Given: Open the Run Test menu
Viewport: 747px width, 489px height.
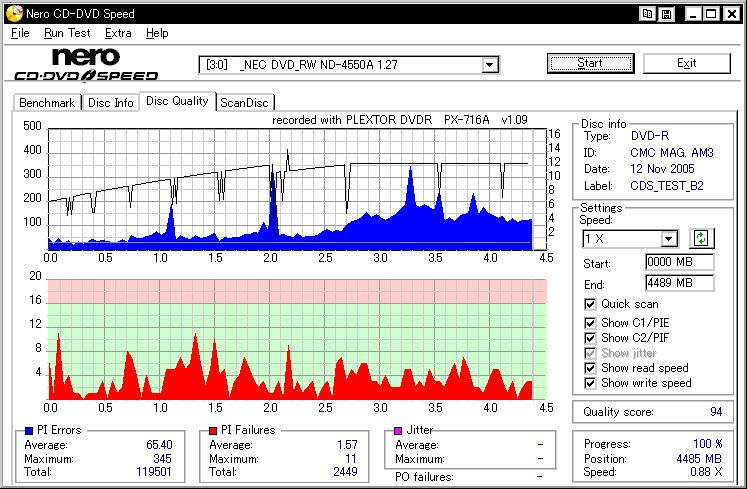Looking at the screenshot, I should pos(67,33).
